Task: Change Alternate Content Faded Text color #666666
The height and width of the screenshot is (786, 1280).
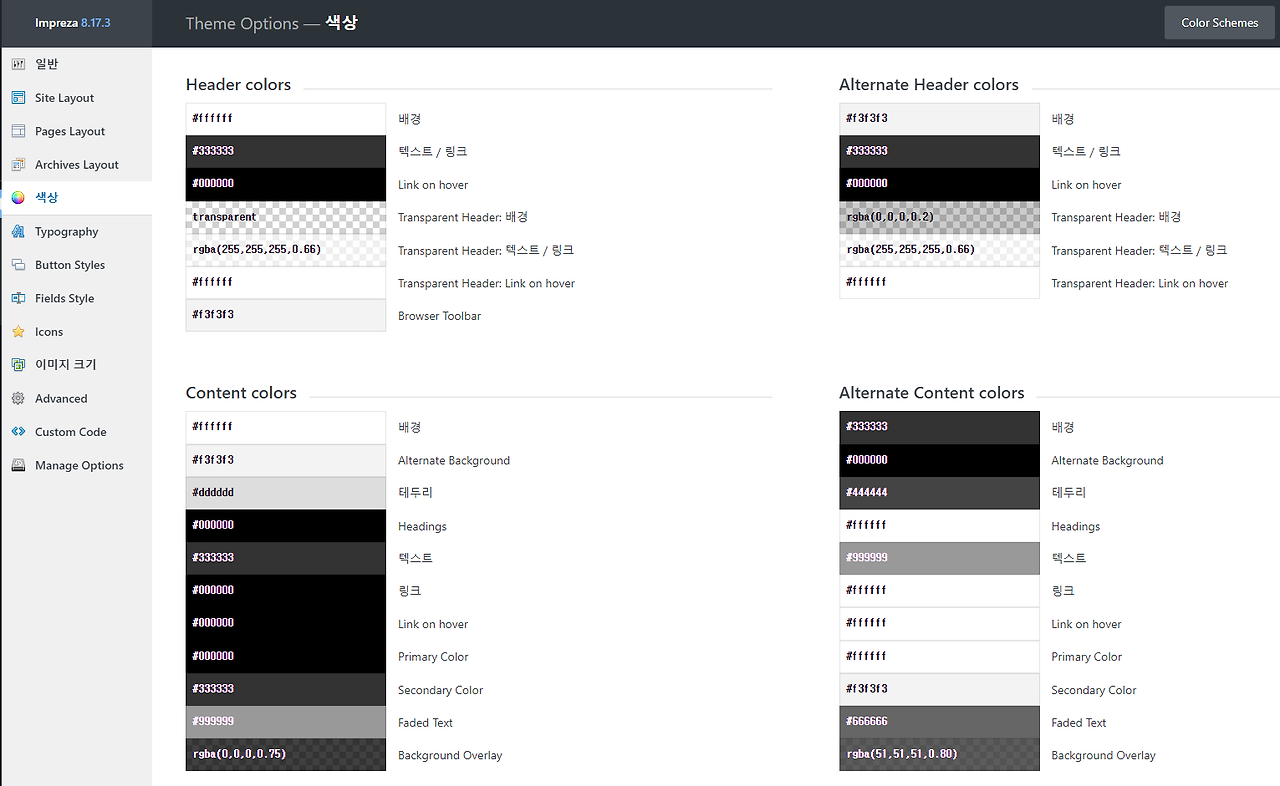Action: pos(939,722)
